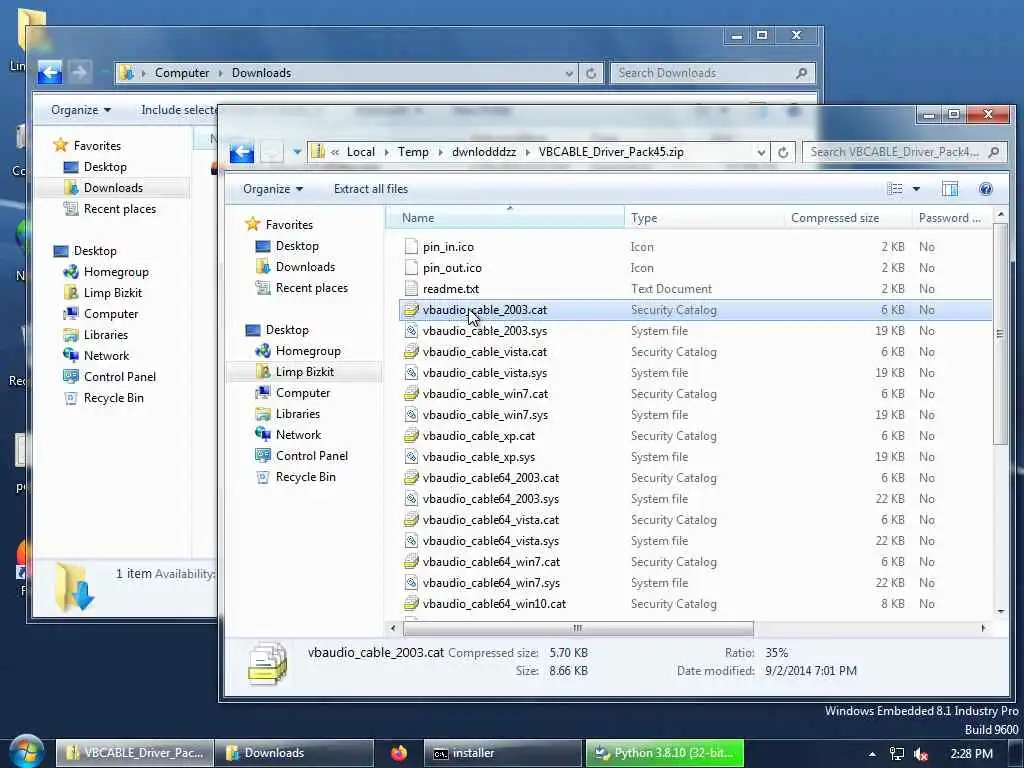Select Downloads in Downloads window sidebar
This screenshot has width=1024, height=768.
pos(113,187)
